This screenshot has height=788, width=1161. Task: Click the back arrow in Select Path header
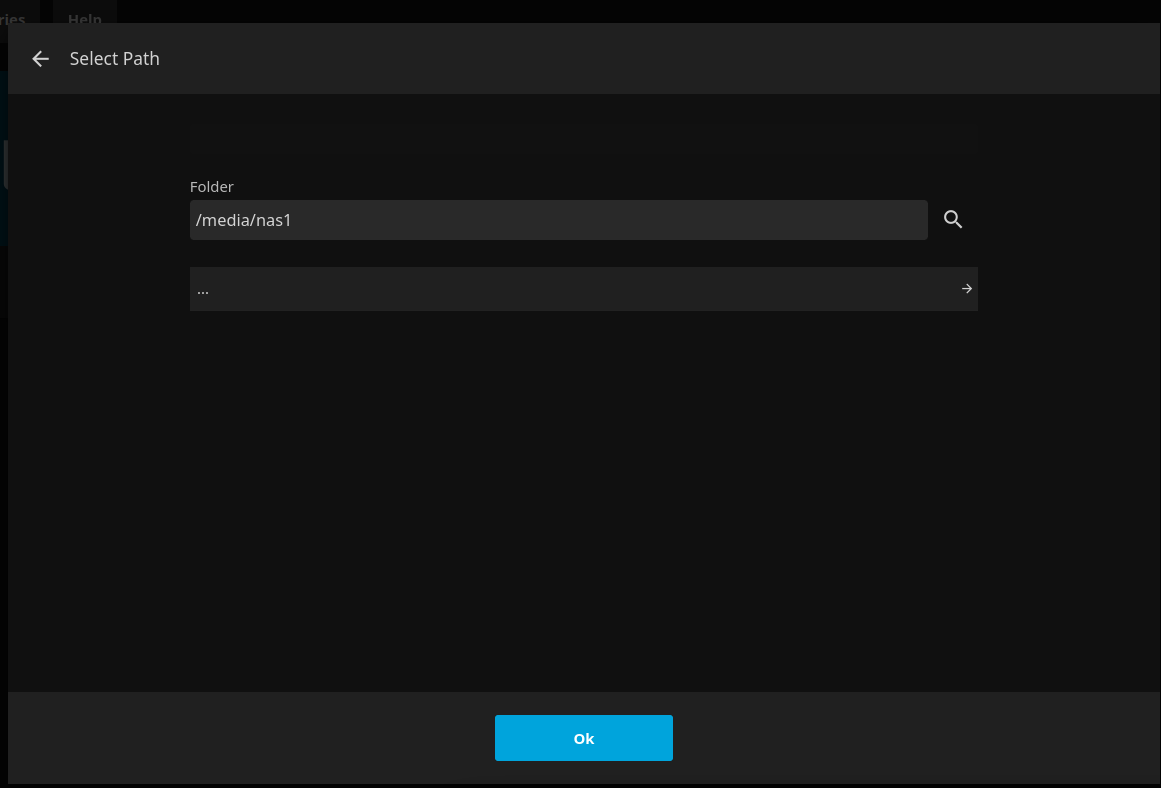tap(40, 59)
